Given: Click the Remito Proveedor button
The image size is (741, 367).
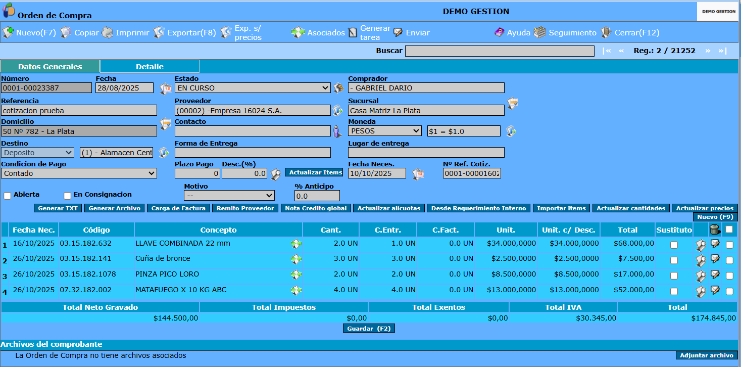Looking at the screenshot, I should pos(245,208).
